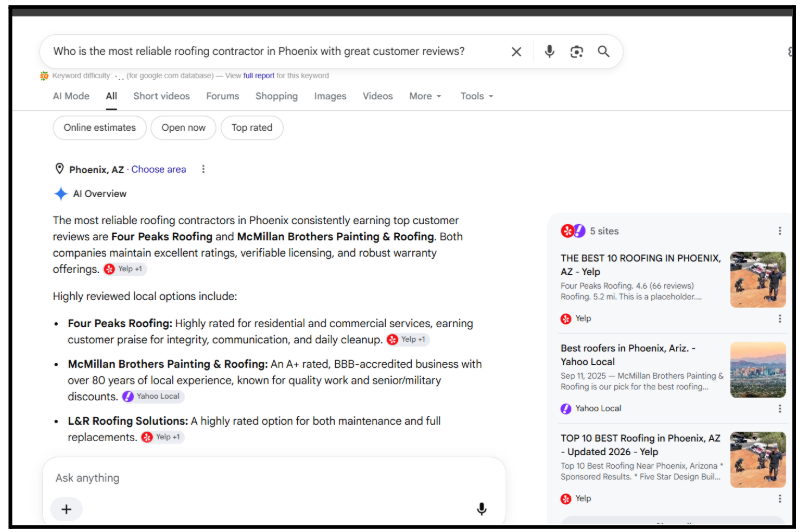
Task: Open options for the Yahoo Local result
Action: pyautogui.click(x=779, y=409)
